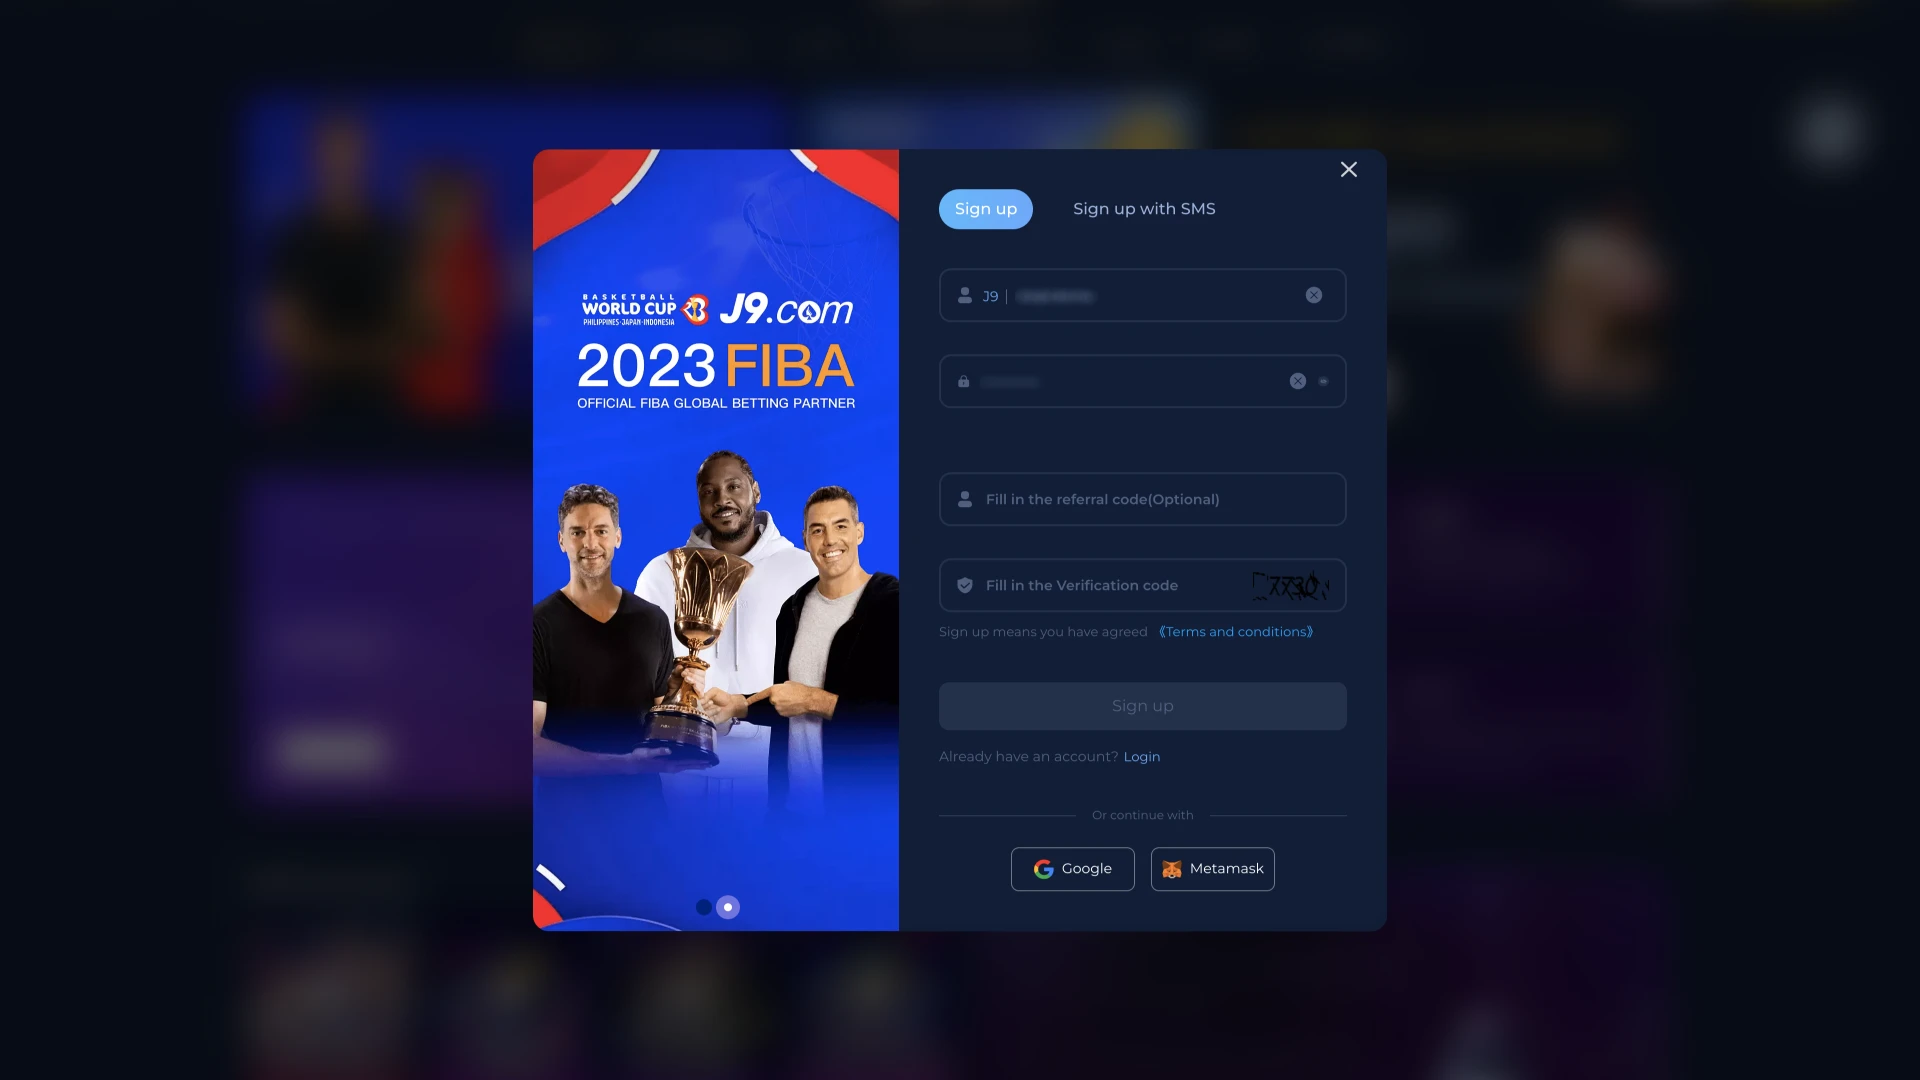Click Login link to sign in
The width and height of the screenshot is (1920, 1080).
[1141, 756]
